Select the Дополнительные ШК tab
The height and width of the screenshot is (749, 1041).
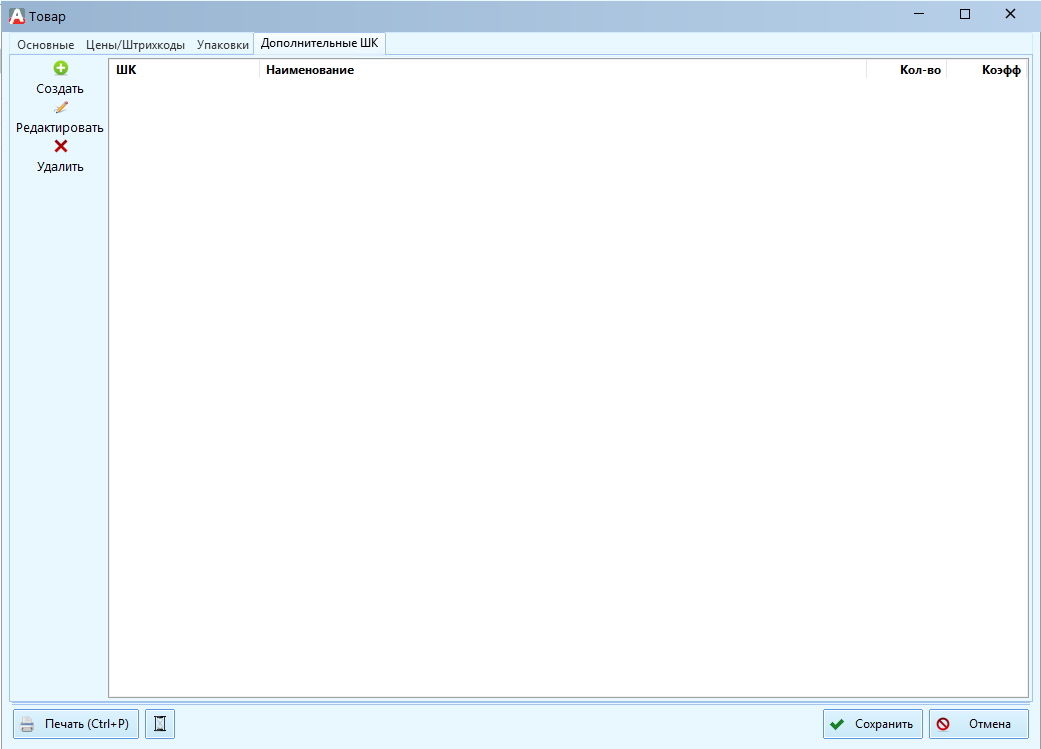(319, 43)
